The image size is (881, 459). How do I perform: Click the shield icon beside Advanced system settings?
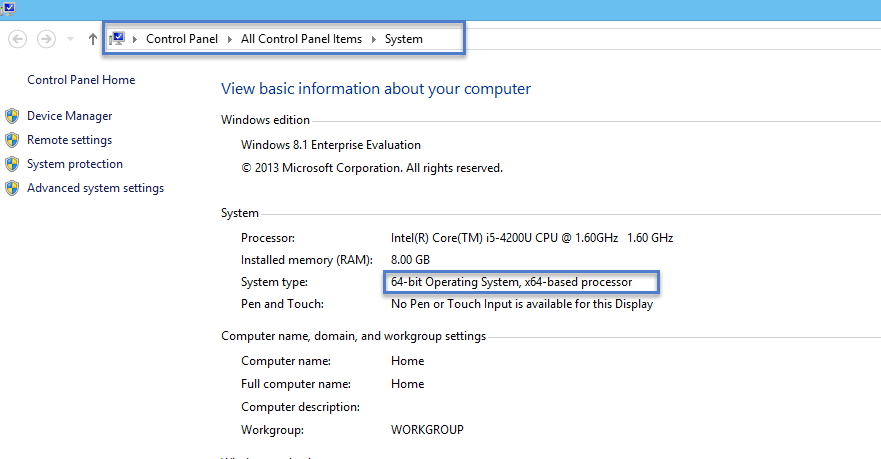[12, 188]
